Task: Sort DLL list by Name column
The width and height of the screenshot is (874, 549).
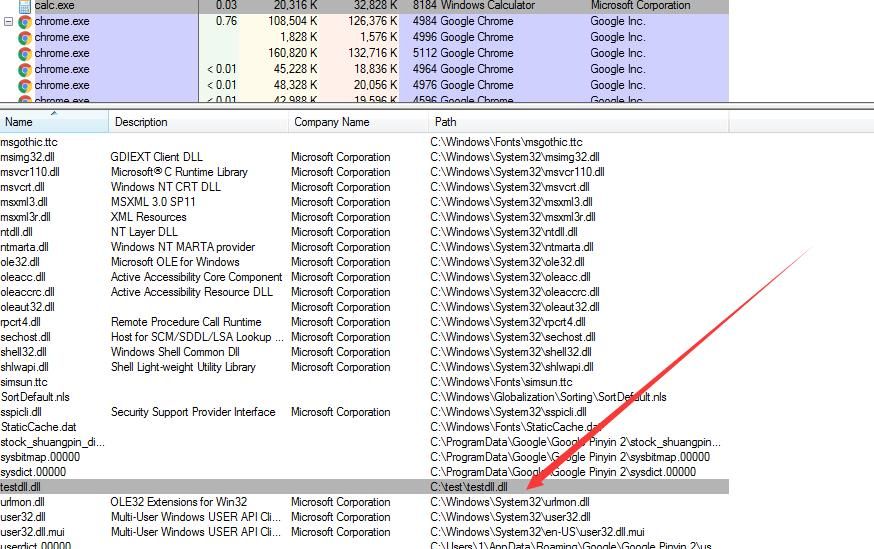Action: (54, 122)
